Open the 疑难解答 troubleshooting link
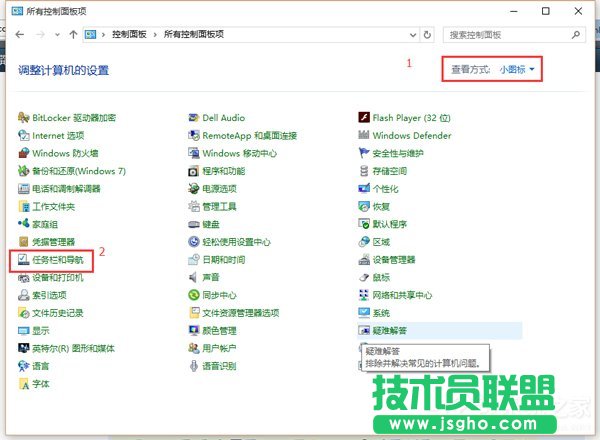The image size is (600, 440). (x=389, y=330)
